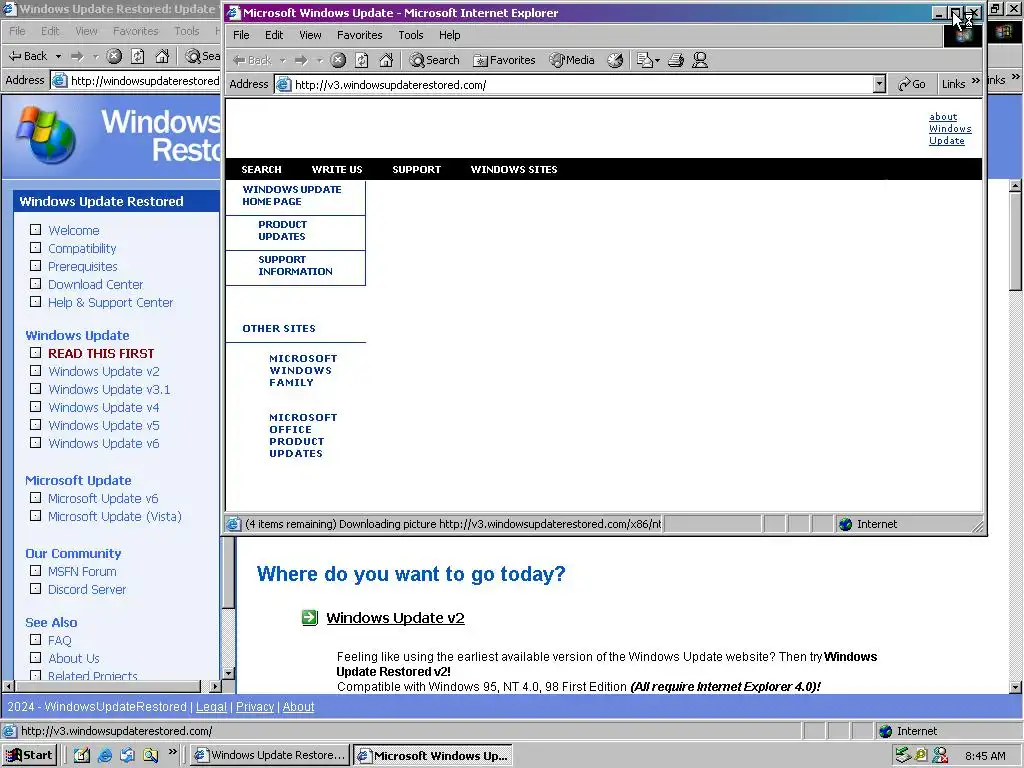Click Windows Update v2 heading link

point(395,618)
